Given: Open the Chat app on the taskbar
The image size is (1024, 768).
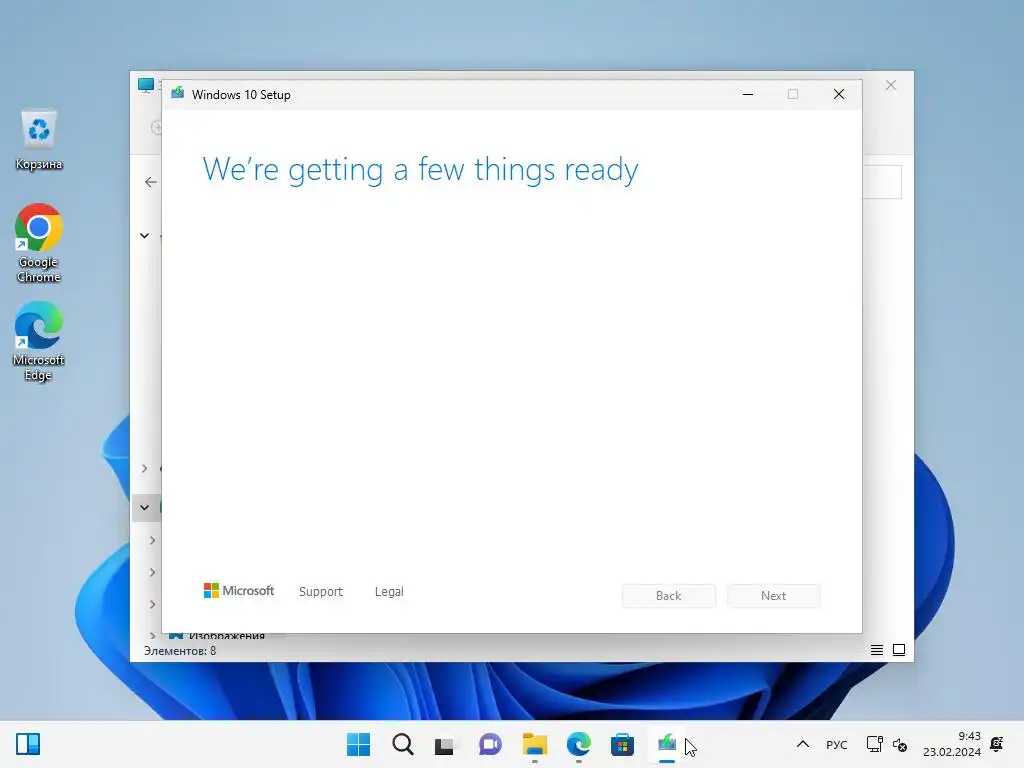Looking at the screenshot, I should pyautogui.click(x=490, y=744).
